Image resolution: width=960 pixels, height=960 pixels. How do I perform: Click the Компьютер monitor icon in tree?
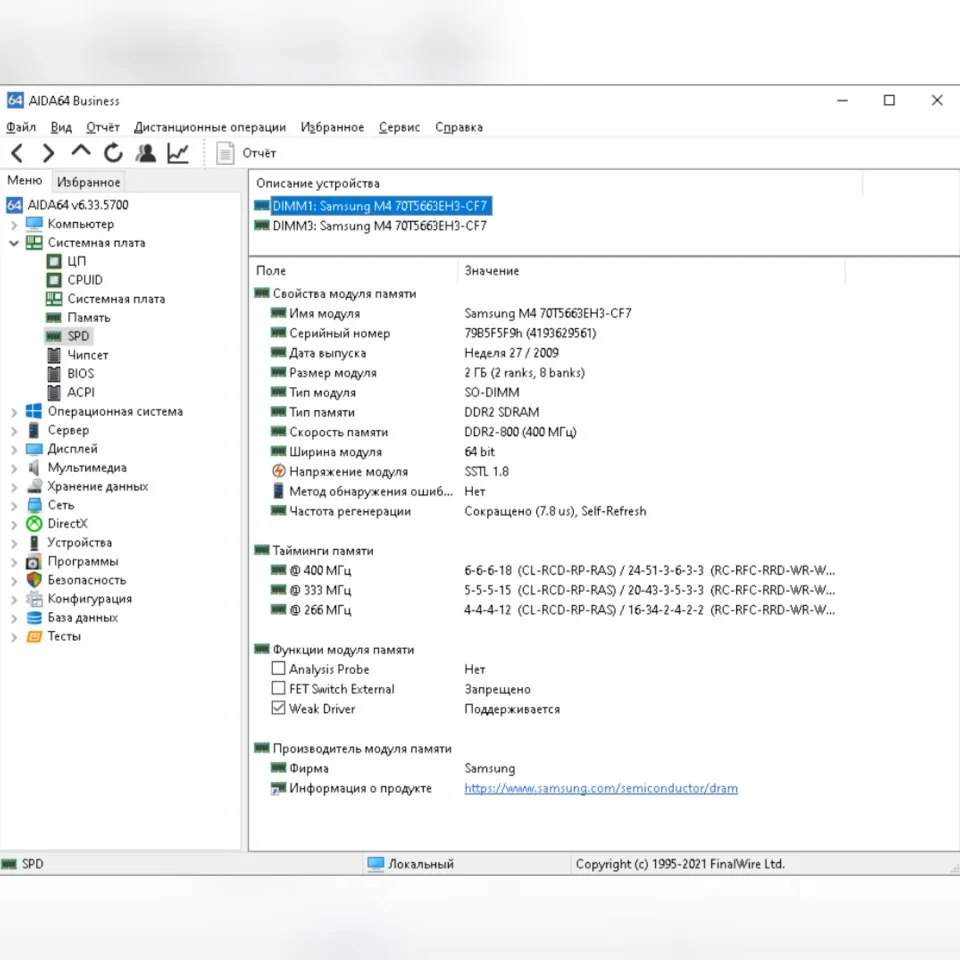[x=34, y=224]
